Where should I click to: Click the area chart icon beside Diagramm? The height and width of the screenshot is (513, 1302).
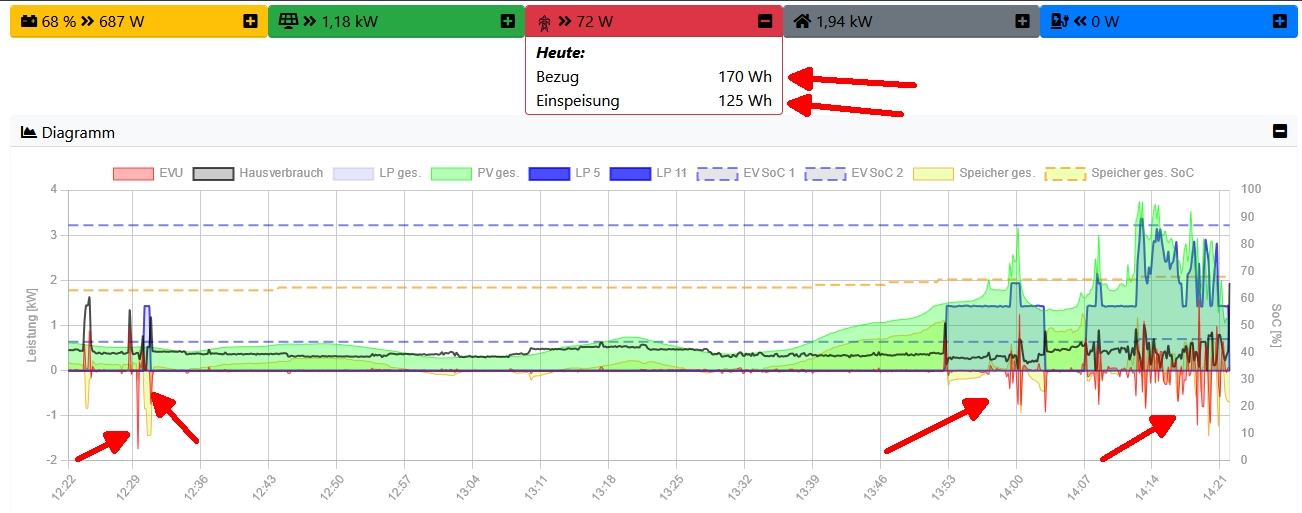click(29, 132)
